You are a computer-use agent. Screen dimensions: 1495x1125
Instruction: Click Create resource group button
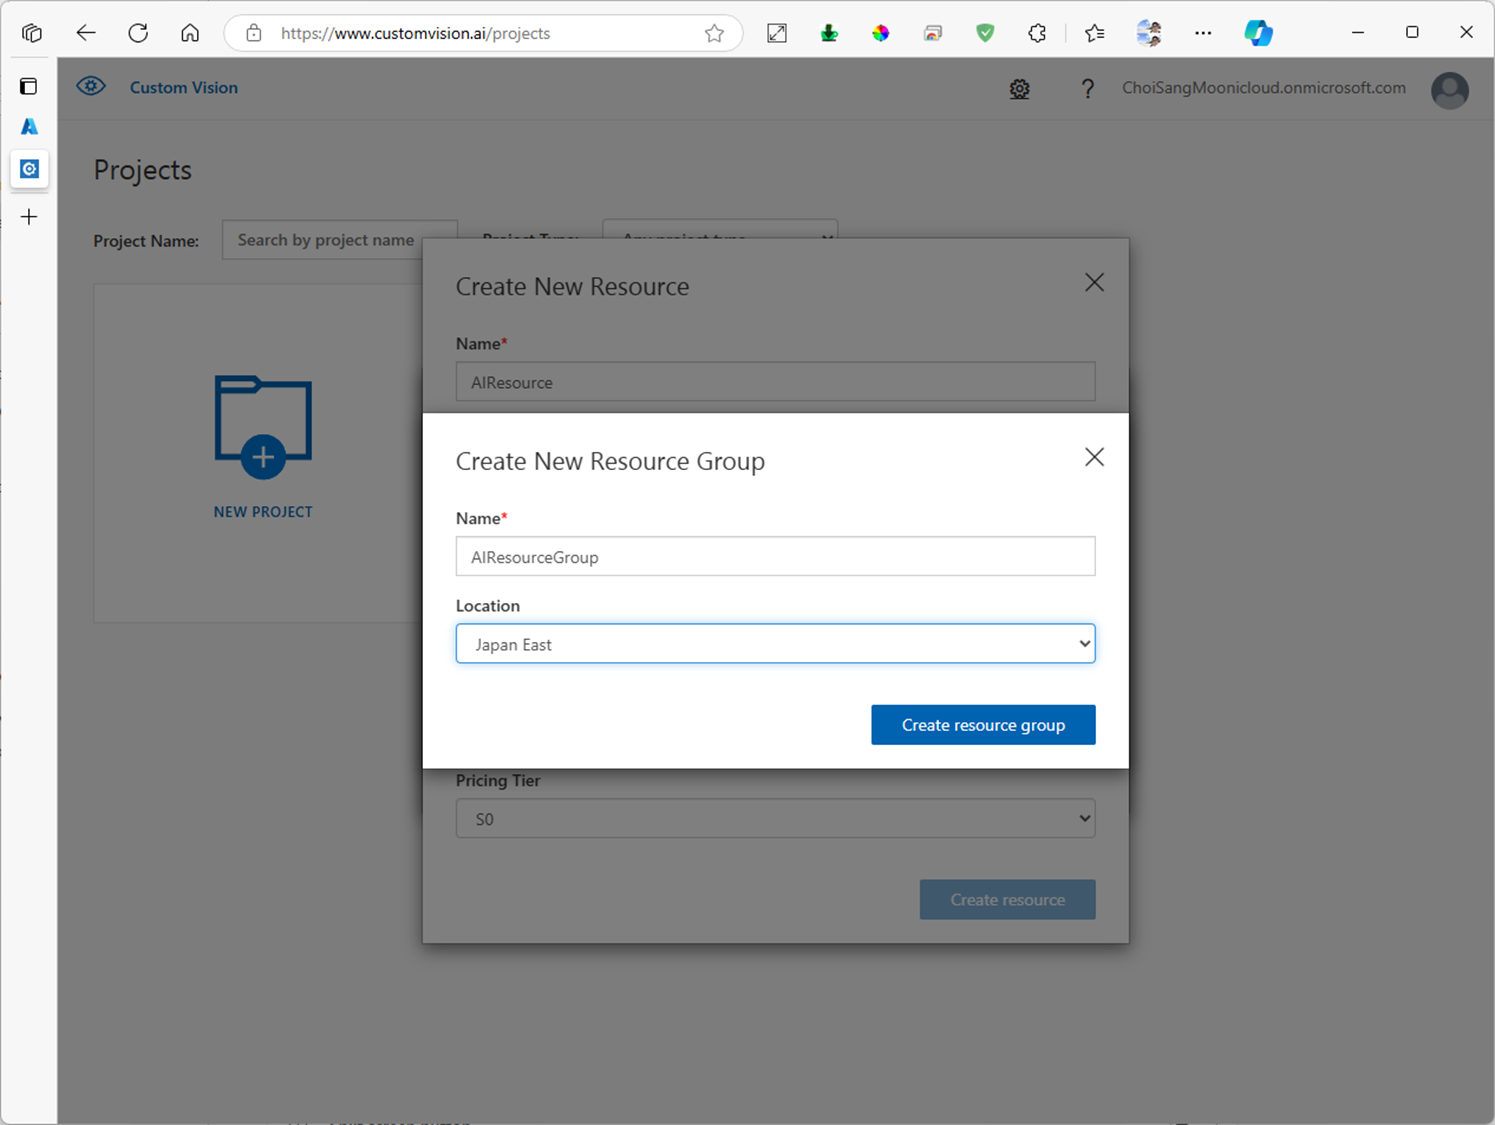point(983,725)
